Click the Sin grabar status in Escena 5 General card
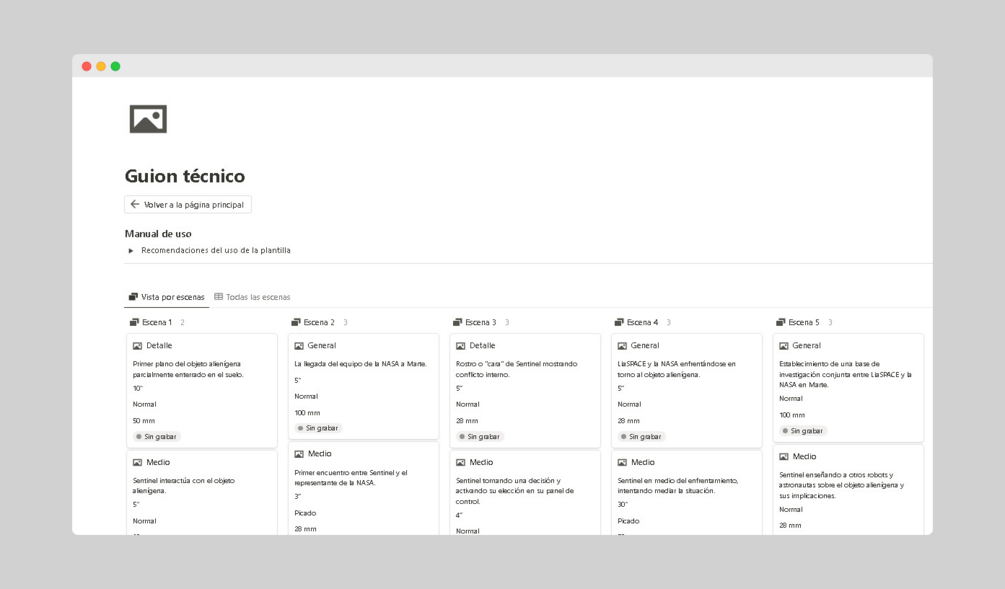Viewport: 1005px width, 589px height. [x=806, y=431]
